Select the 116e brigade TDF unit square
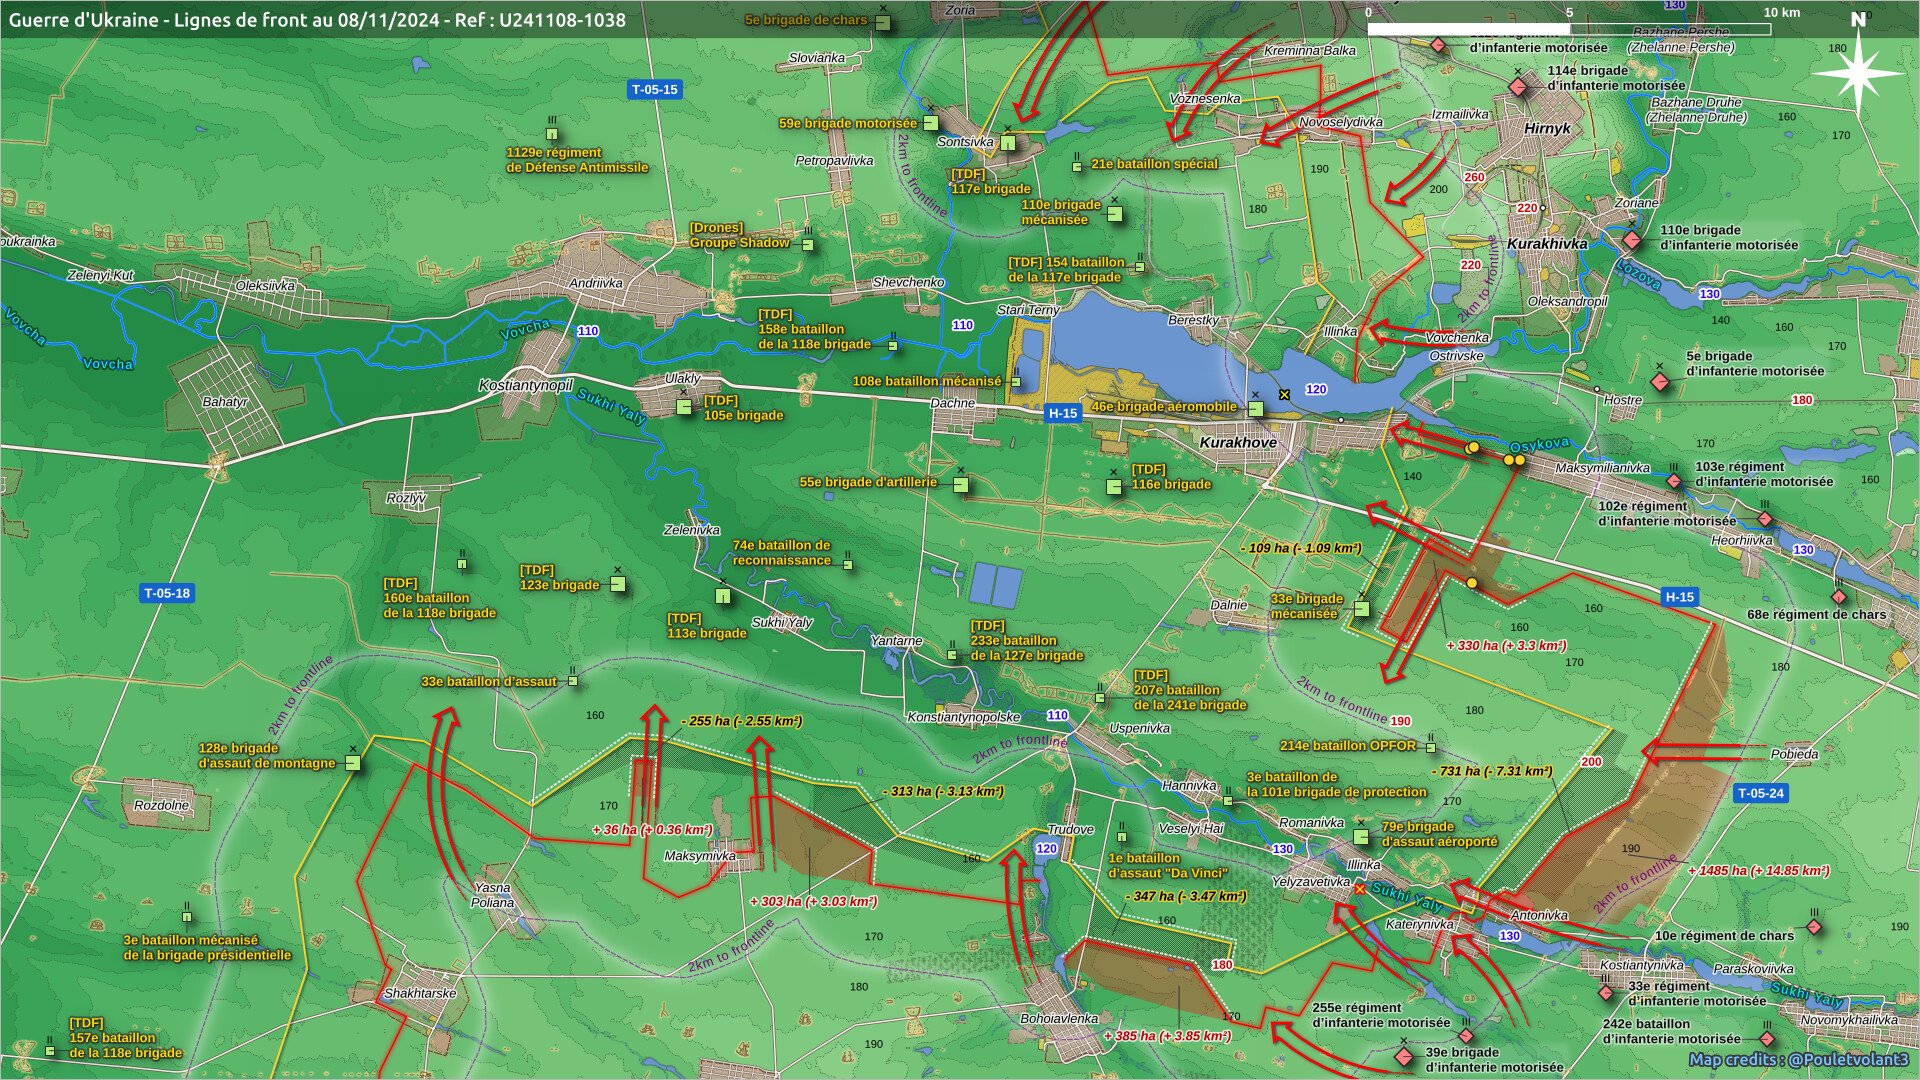 (1114, 487)
